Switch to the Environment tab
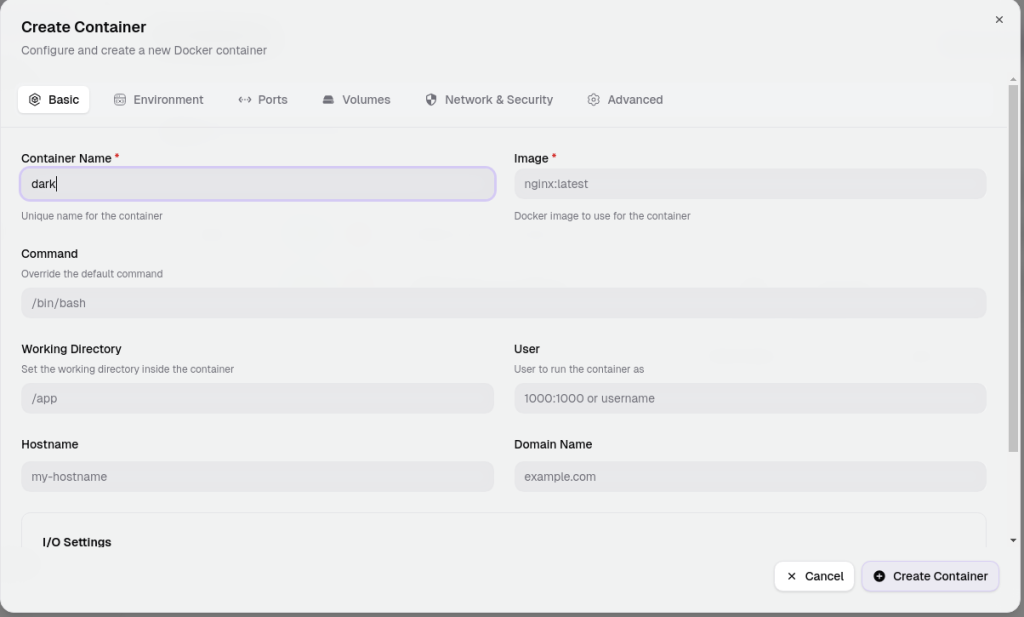This screenshot has height=617, width=1024. coord(159,100)
